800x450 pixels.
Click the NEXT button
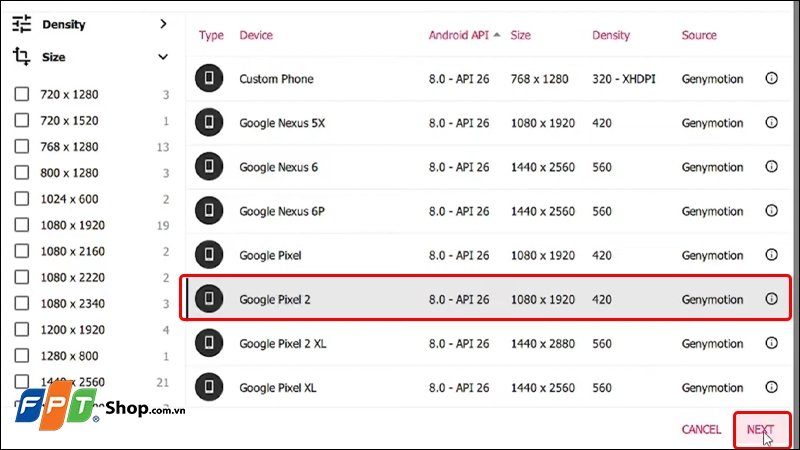click(x=762, y=430)
